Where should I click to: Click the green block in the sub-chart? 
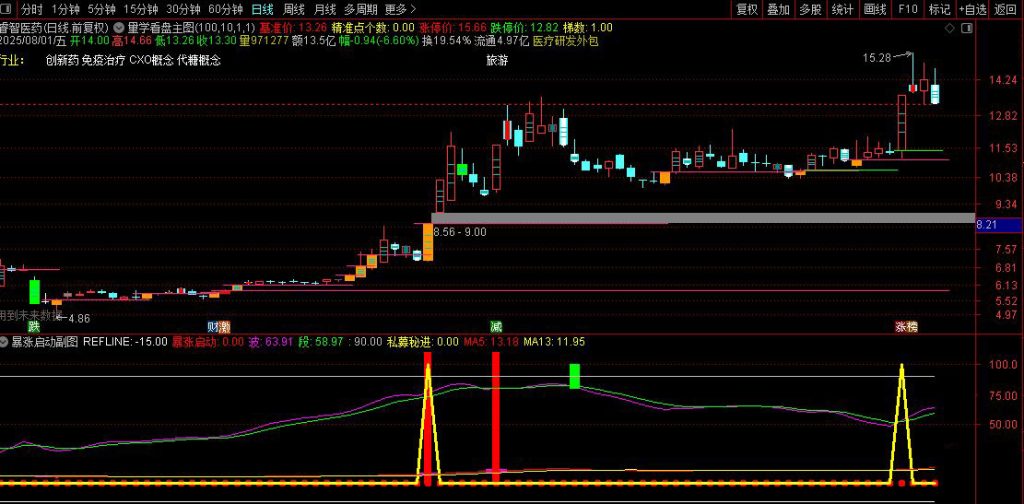[574, 376]
